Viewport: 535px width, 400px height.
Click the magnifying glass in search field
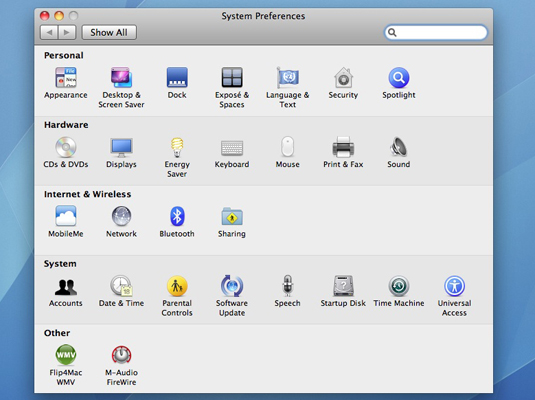(392, 32)
